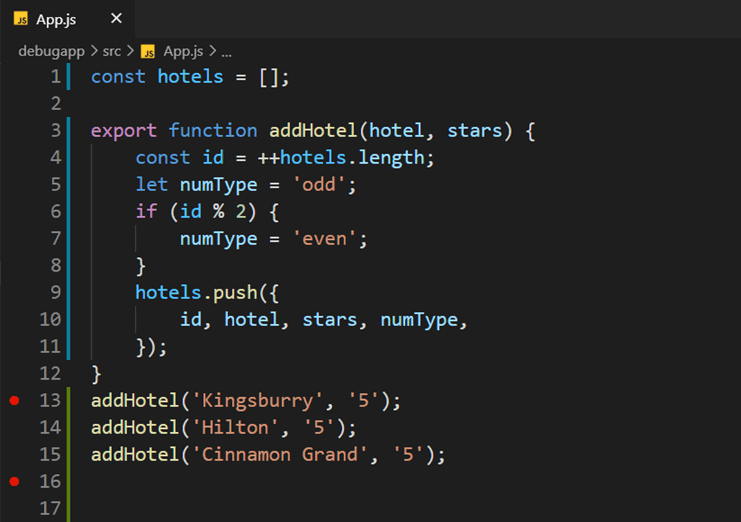Click 'hotels' in const hotels declaration
The width and height of the screenshot is (741, 522).
coord(190,77)
